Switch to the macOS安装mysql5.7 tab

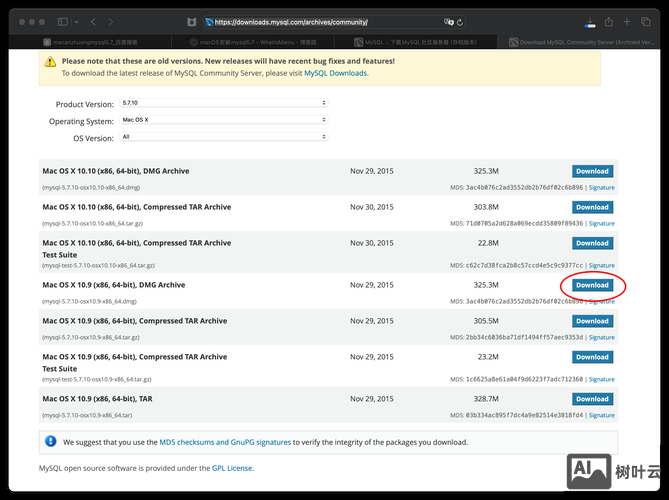tap(251, 42)
